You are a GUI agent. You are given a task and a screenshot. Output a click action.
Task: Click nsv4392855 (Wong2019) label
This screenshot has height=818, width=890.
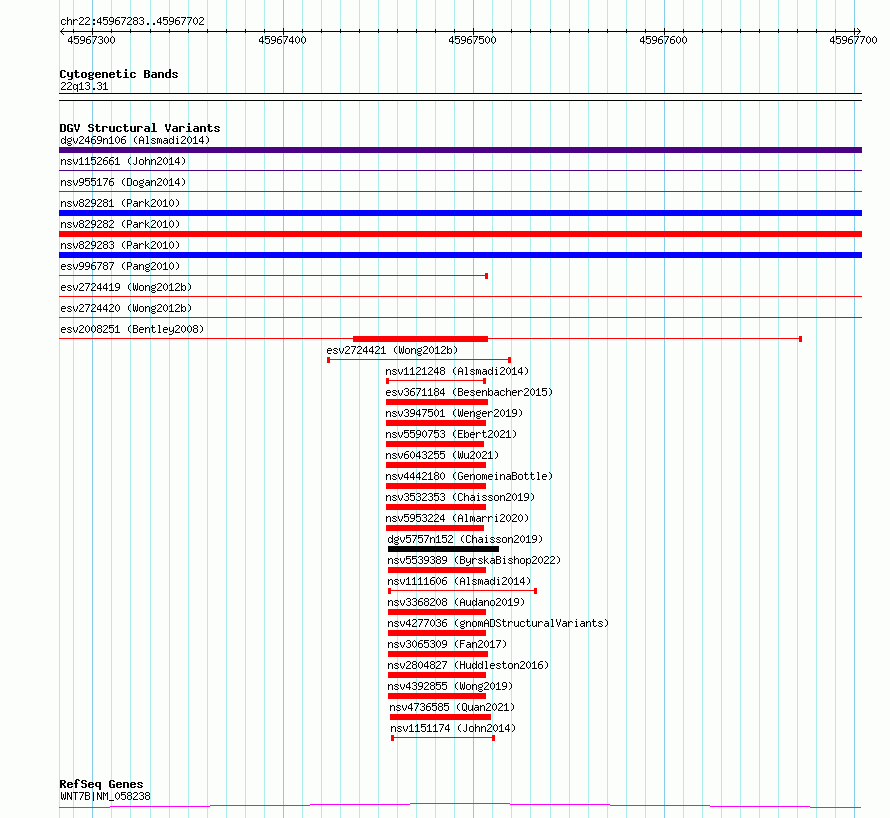(450, 686)
